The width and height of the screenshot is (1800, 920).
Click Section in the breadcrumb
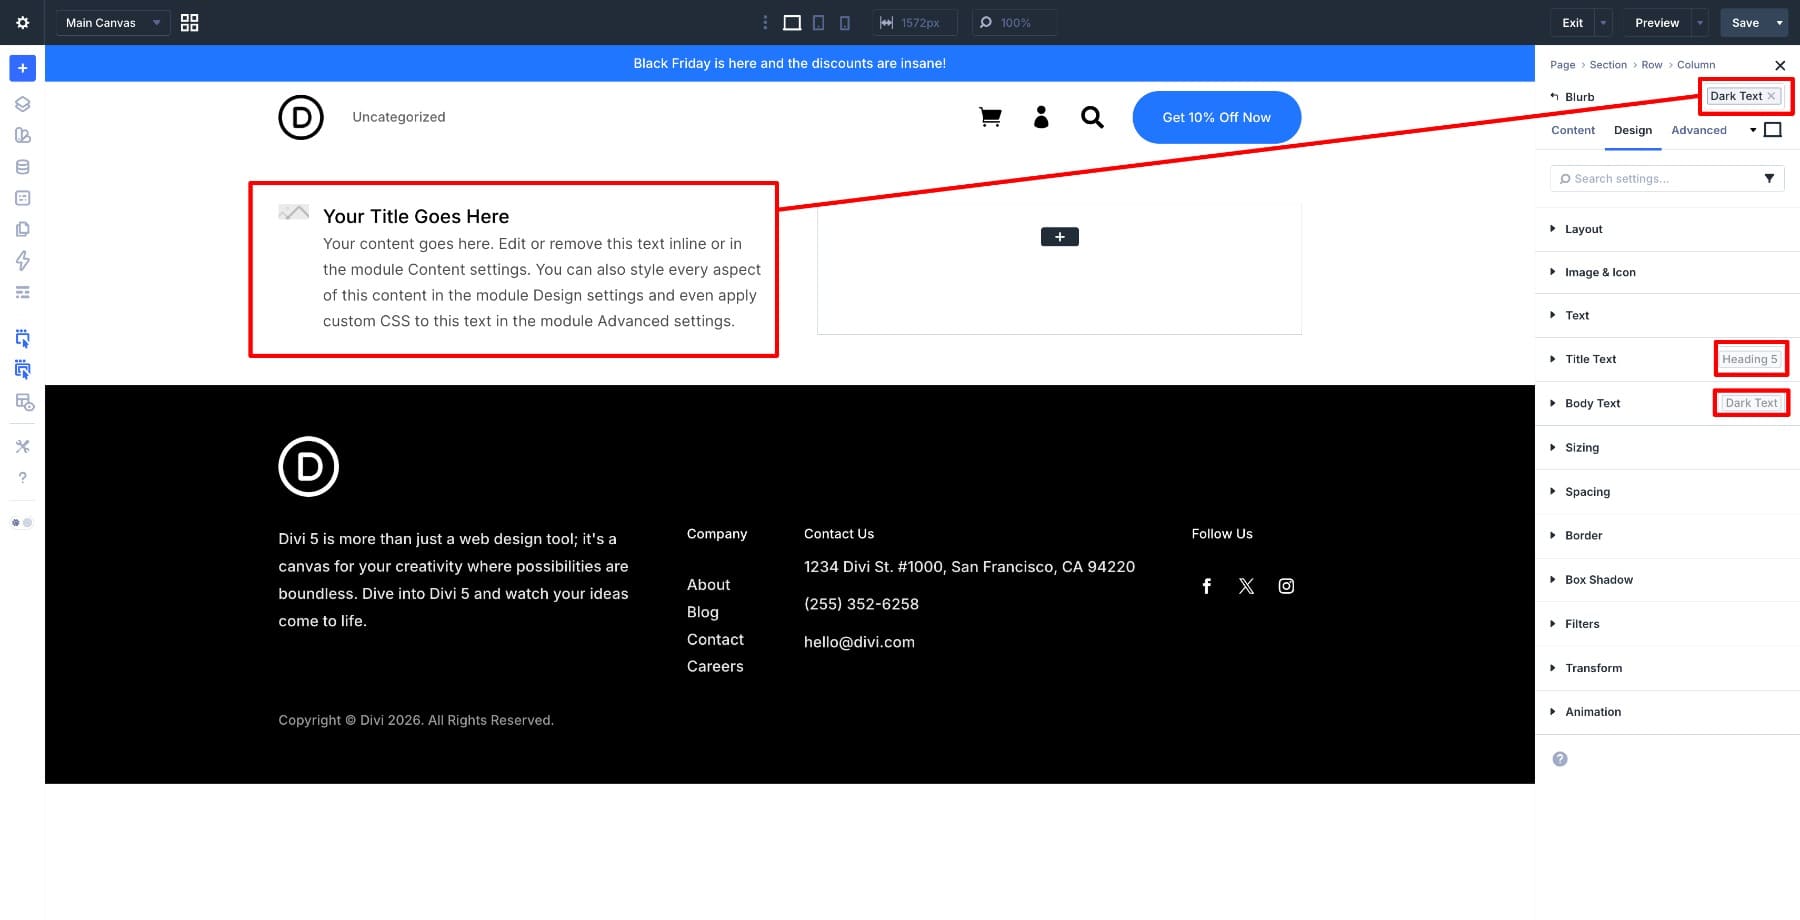click(1608, 65)
